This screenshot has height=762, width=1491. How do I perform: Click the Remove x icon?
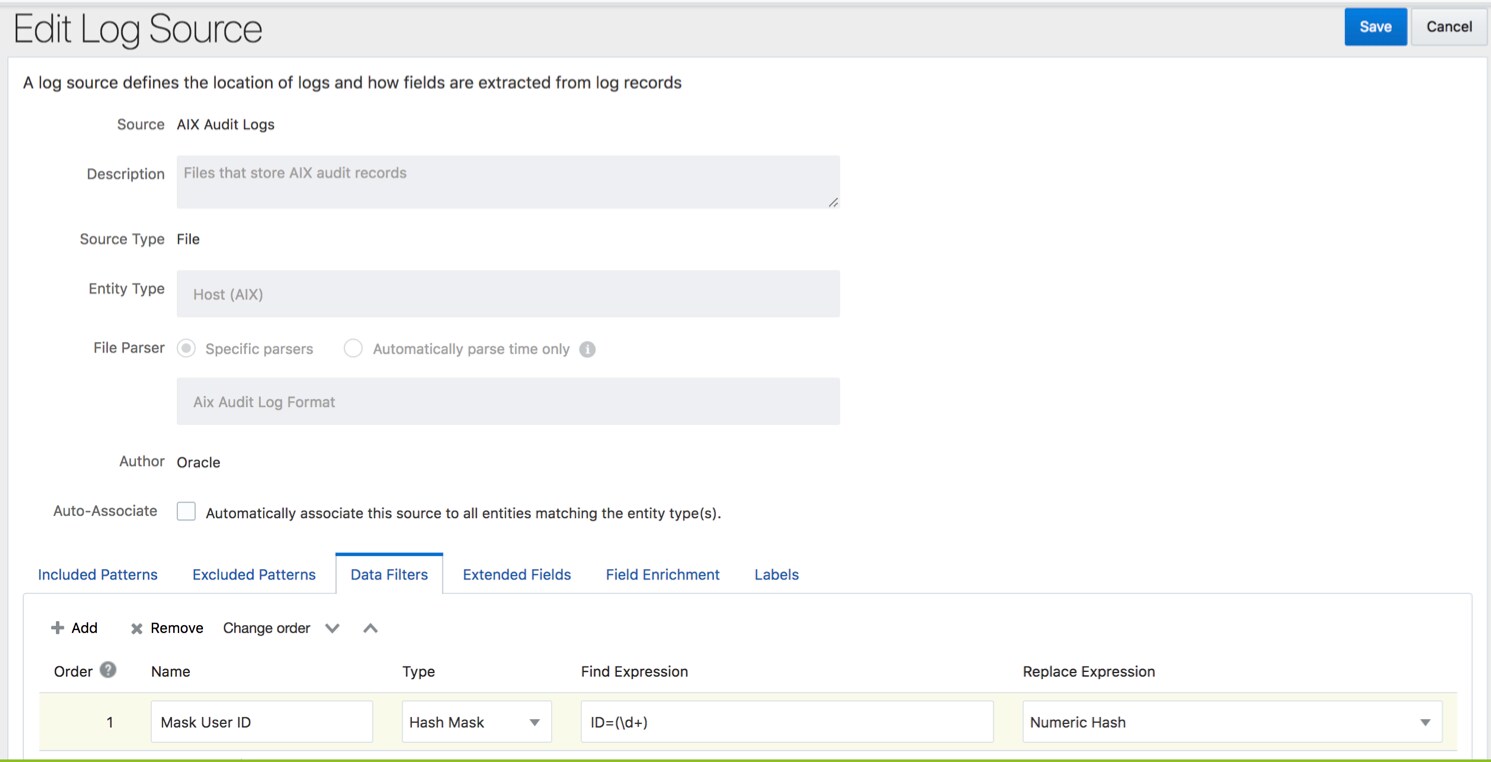coord(137,629)
